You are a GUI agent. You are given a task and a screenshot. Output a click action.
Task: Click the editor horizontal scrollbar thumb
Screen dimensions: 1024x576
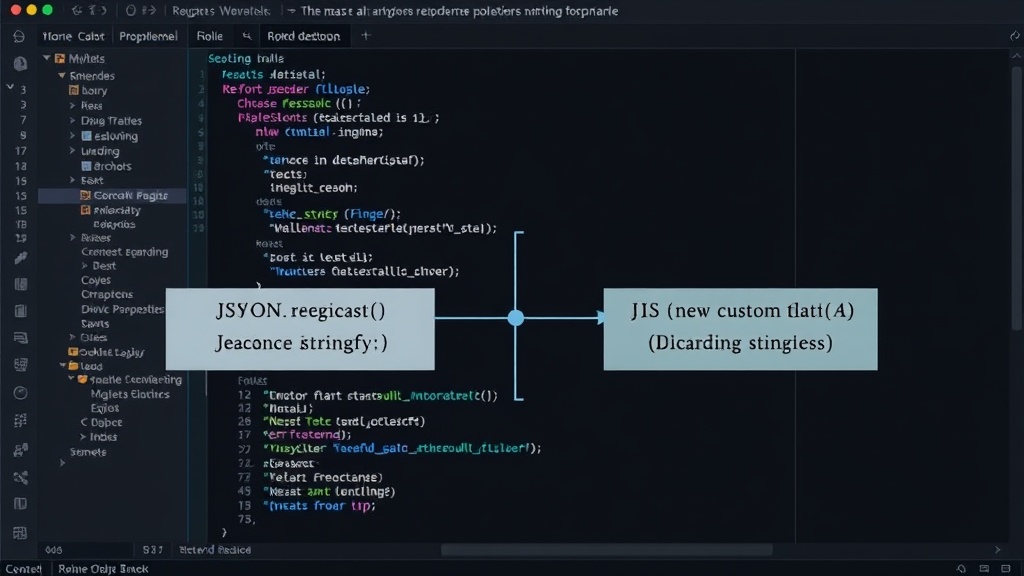coord(607,550)
